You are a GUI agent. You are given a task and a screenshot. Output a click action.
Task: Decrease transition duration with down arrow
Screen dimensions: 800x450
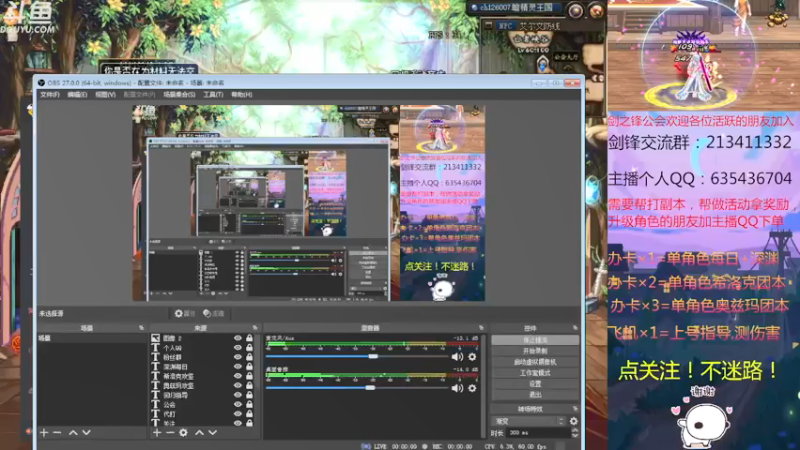click(x=575, y=435)
